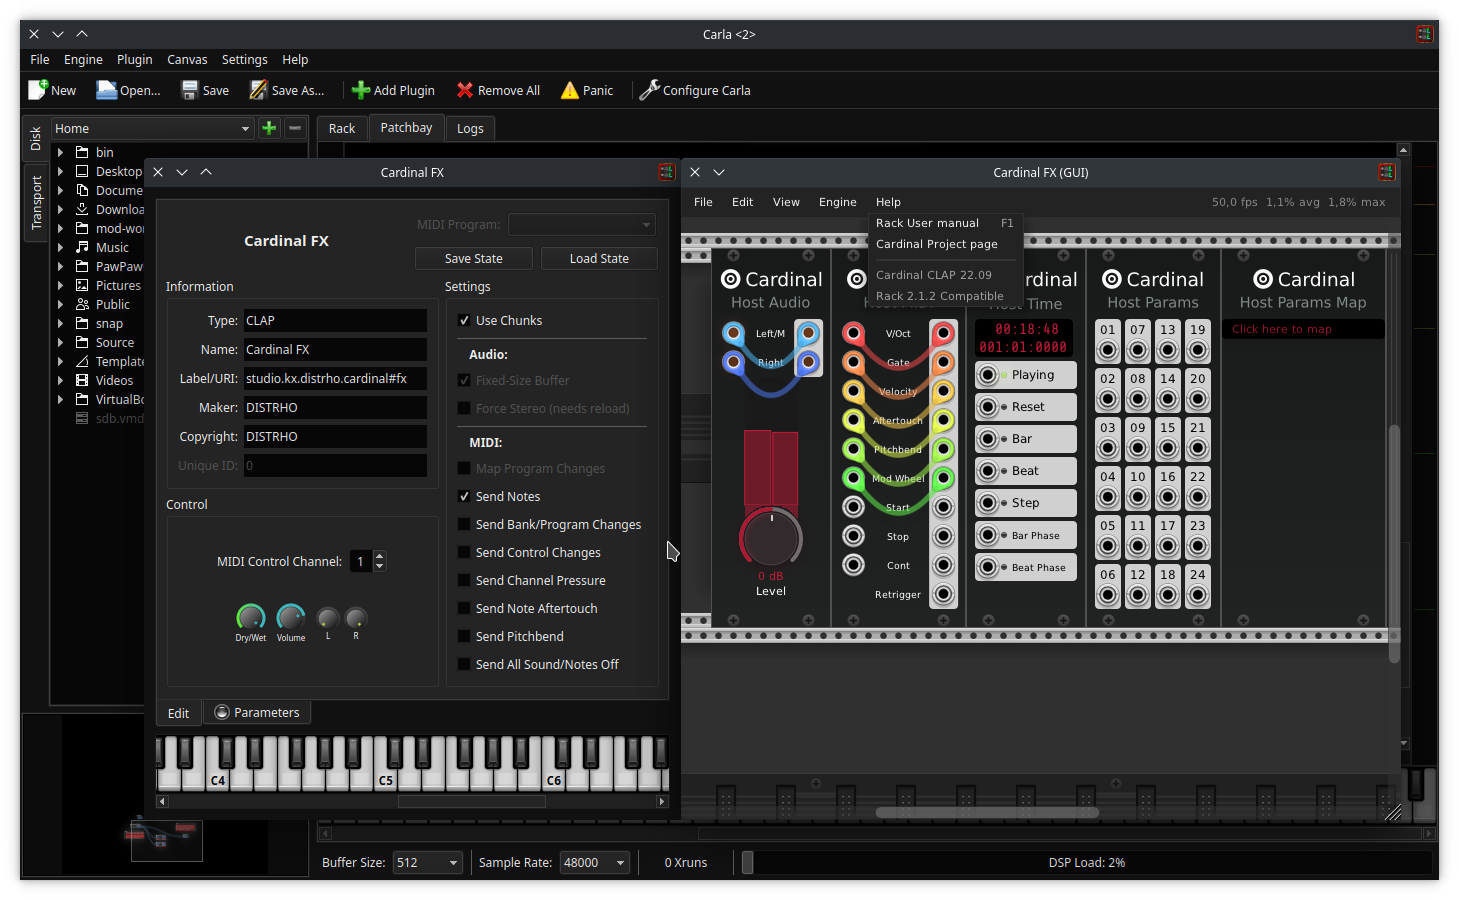The image size is (1459, 900).
Task: Click the L balance knob
Action: [327, 619]
